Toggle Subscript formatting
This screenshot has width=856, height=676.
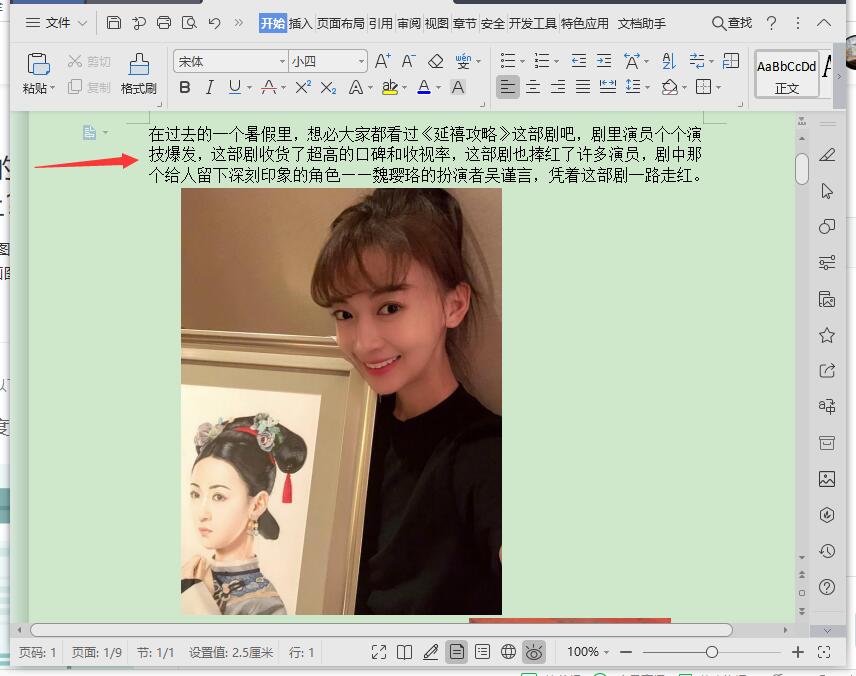click(328, 87)
